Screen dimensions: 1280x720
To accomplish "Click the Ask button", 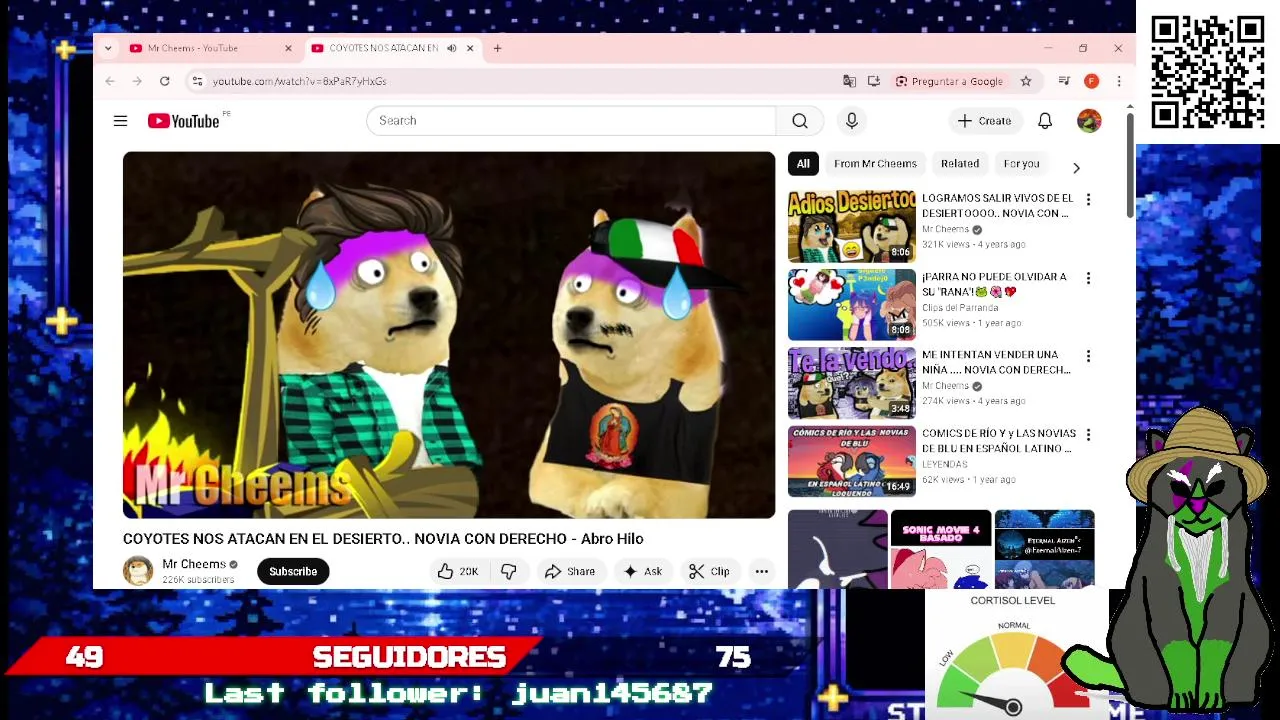I will click(642, 571).
